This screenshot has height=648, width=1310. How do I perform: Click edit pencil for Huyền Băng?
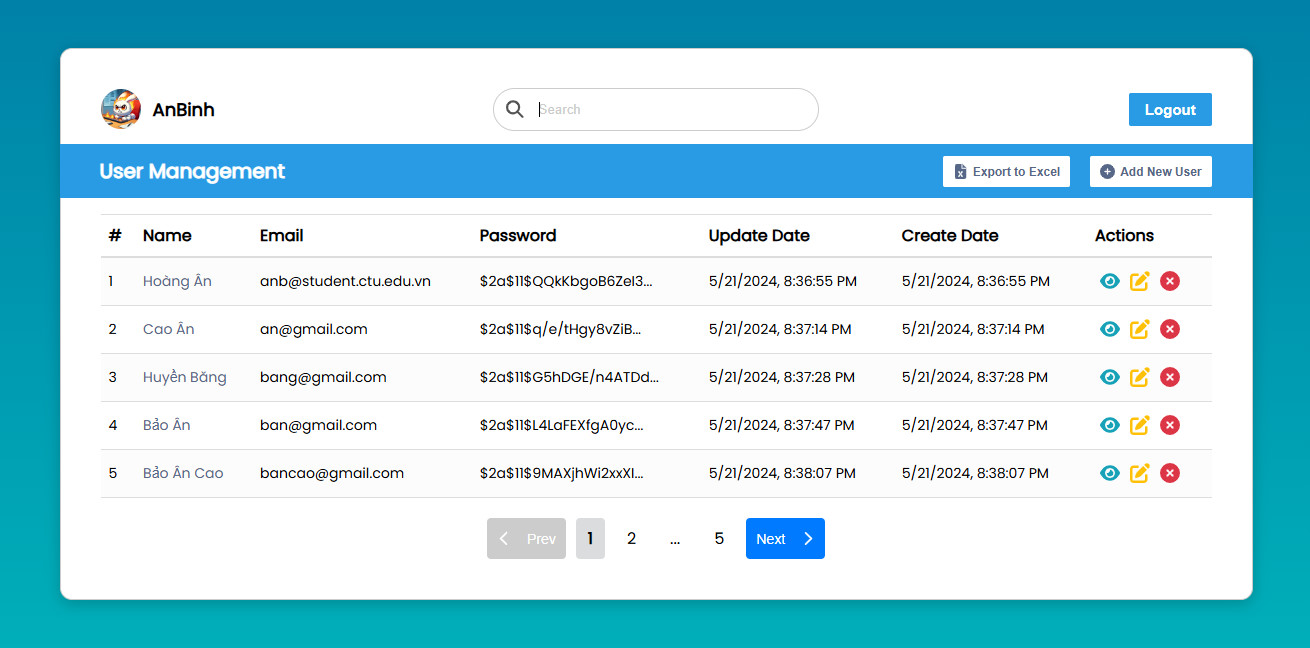point(1139,377)
